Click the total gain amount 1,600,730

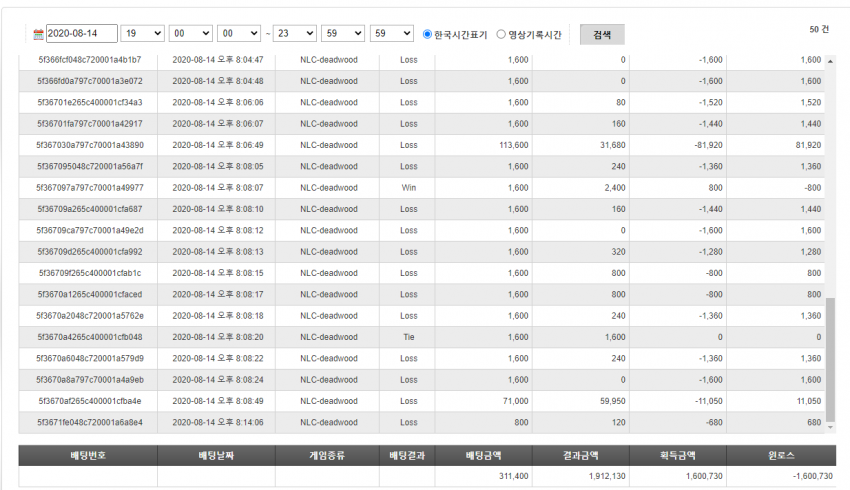(704, 476)
